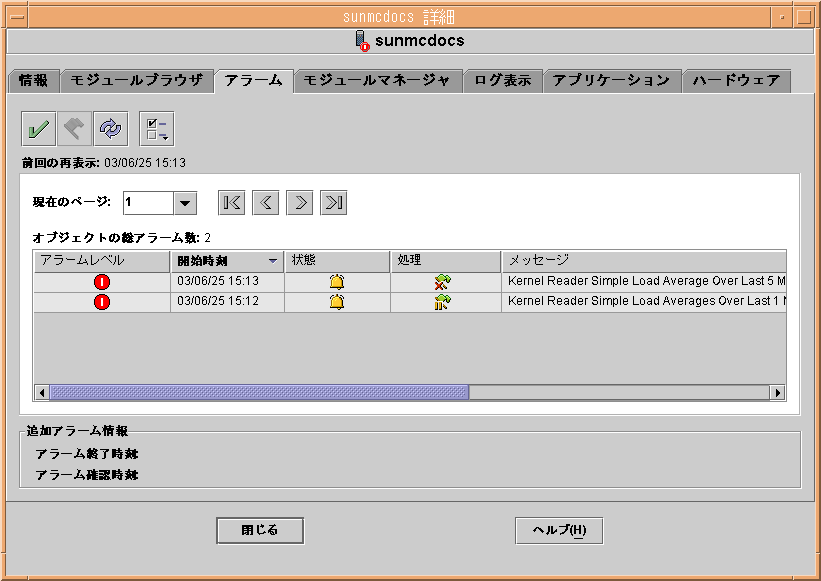Click the scrollbar right arrow
This screenshot has height=581, width=821.
click(778, 393)
